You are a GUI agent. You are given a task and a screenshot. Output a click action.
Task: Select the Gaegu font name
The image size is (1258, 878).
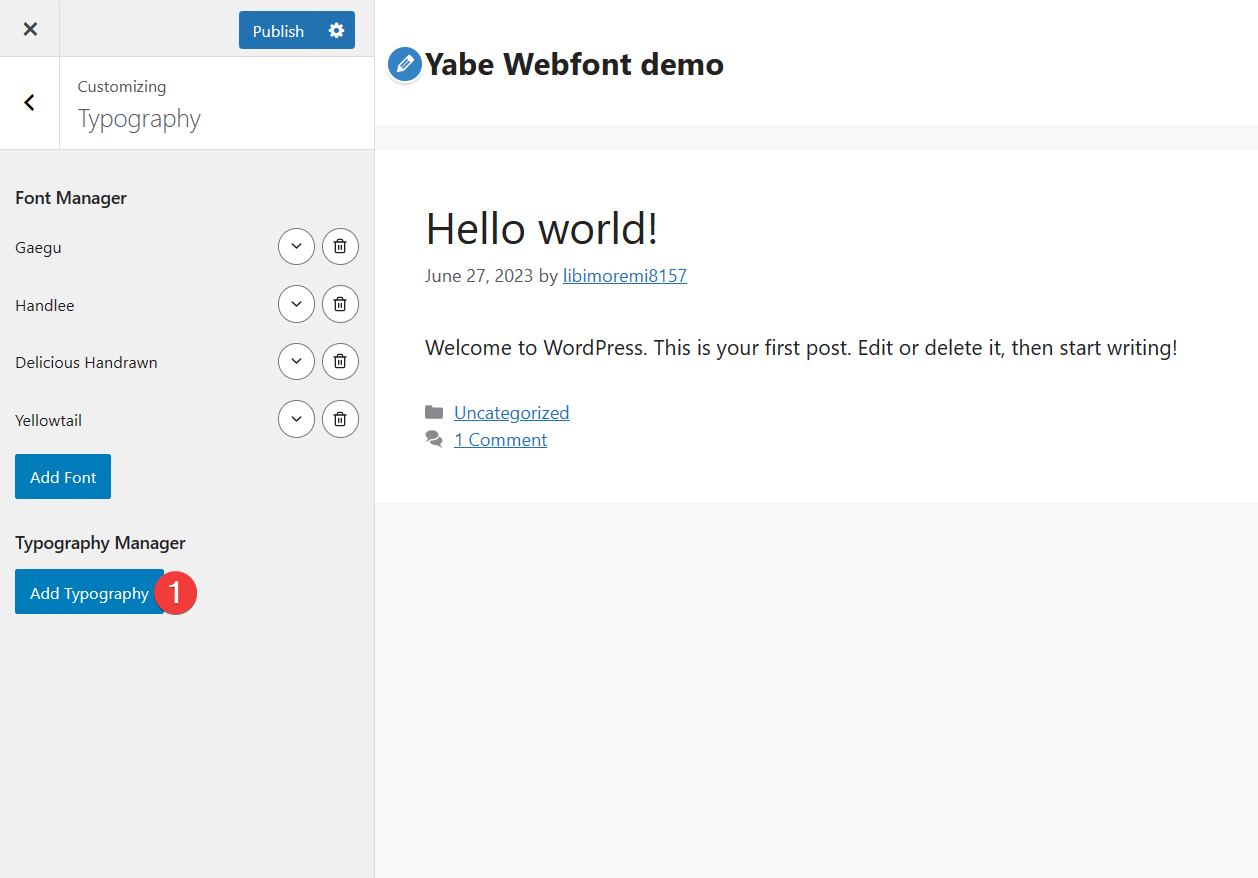point(38,248)
